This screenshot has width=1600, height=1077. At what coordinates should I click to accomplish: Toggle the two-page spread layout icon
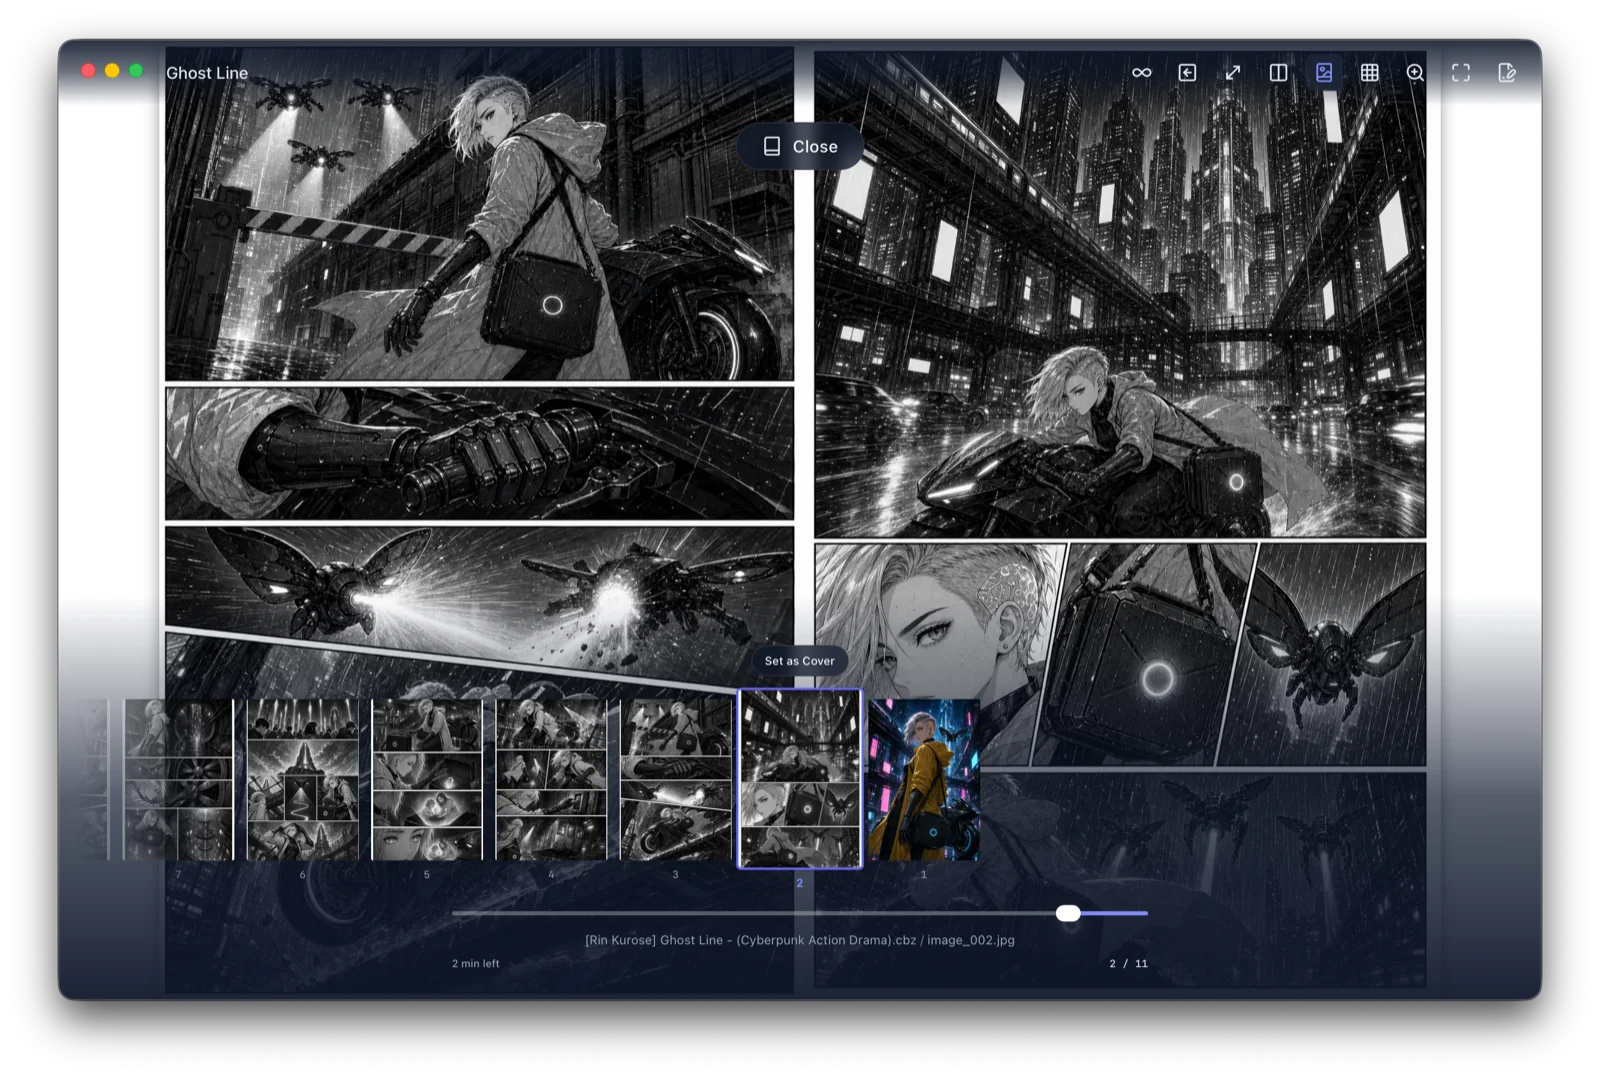(1278, 73)
